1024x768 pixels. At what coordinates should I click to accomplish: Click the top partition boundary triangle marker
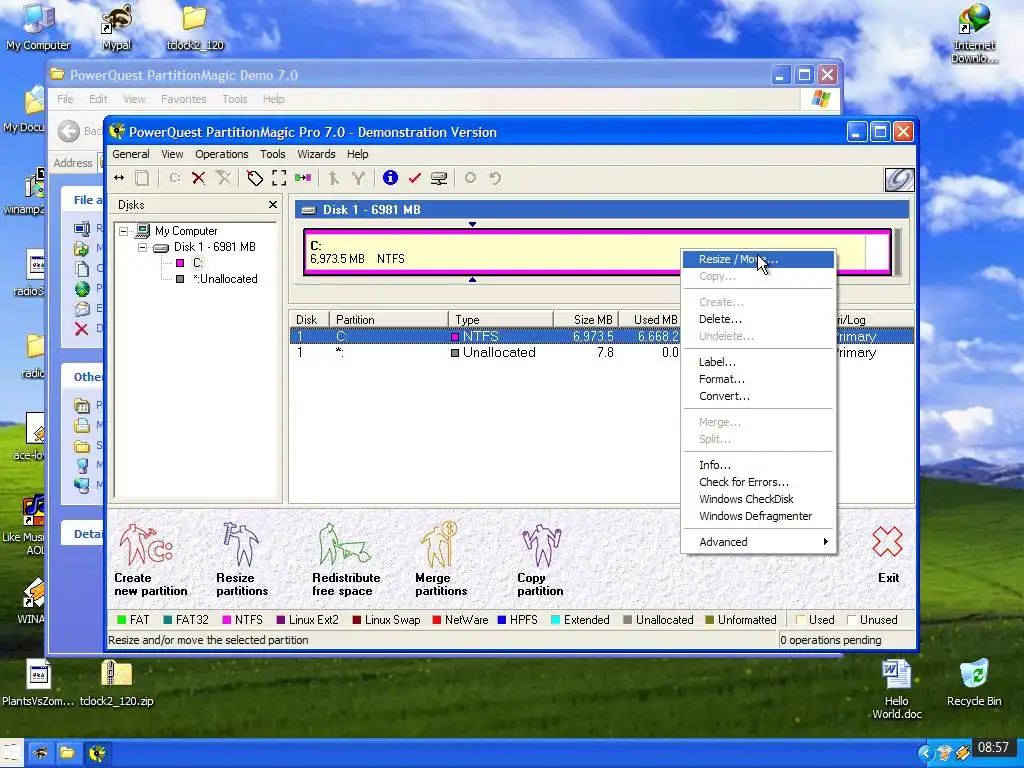click(x=472, y=224)
